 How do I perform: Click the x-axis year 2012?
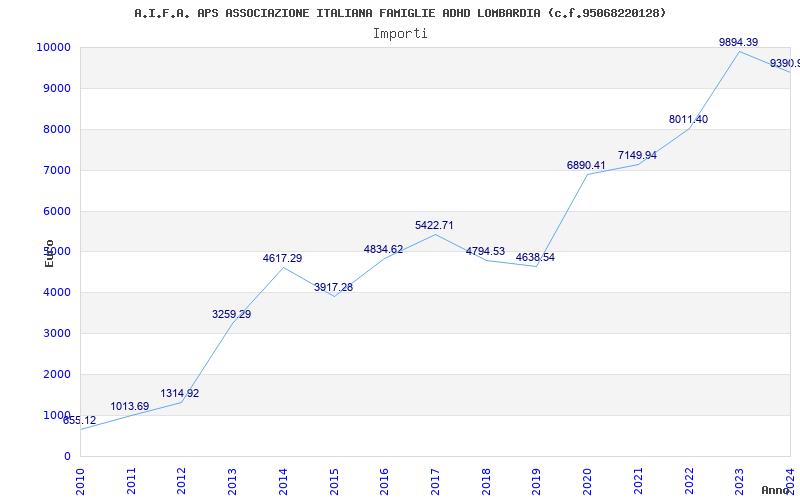(182, 481)
